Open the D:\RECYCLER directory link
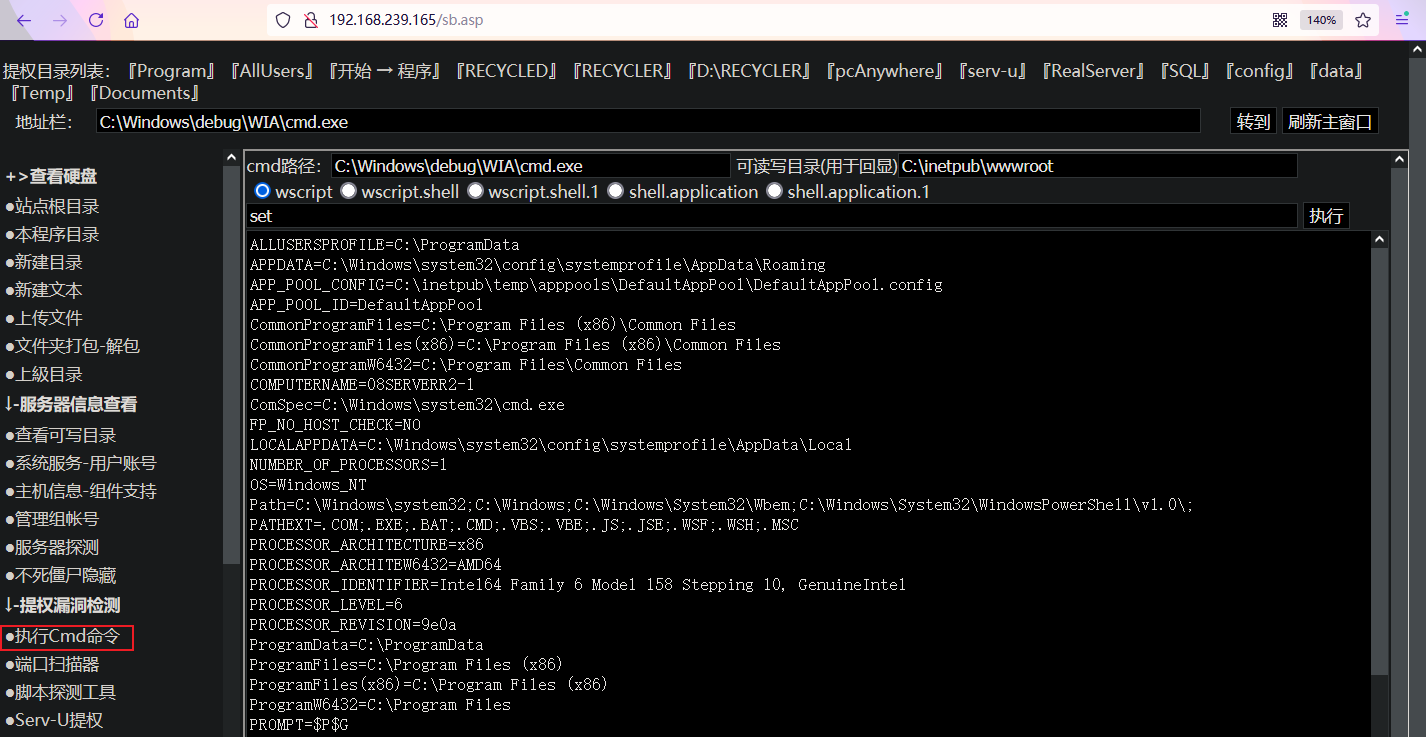Screen dimensions: 1426x737 pyautogui.click(x=748, y=71)
